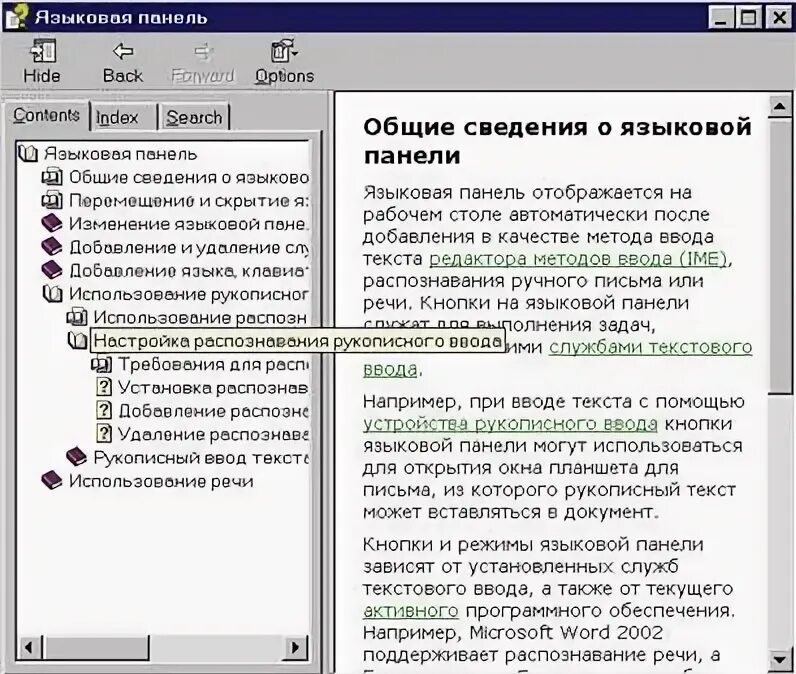Image resolution: width=796 pixels, height=674 pixels.
Task: Click the tree horizontal scrollbar thumb
Action: [x=96, y=647]
